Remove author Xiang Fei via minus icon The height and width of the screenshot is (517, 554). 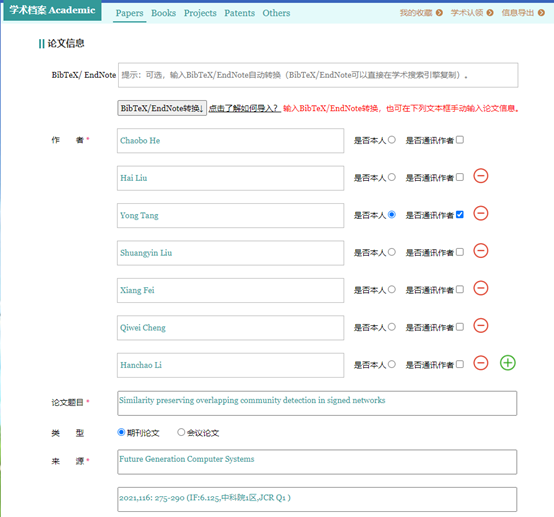481,288
